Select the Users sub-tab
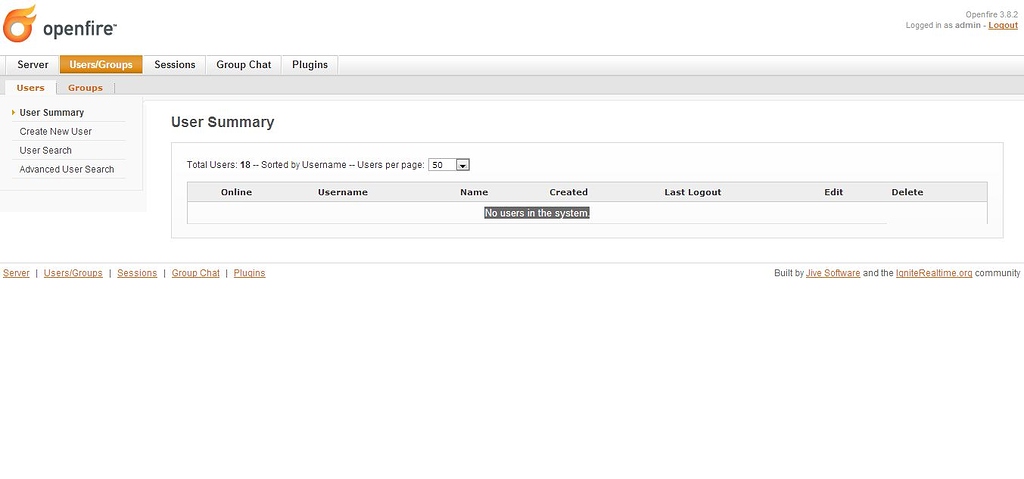The height and width of the screenshot is (479, 1024). 30,88
